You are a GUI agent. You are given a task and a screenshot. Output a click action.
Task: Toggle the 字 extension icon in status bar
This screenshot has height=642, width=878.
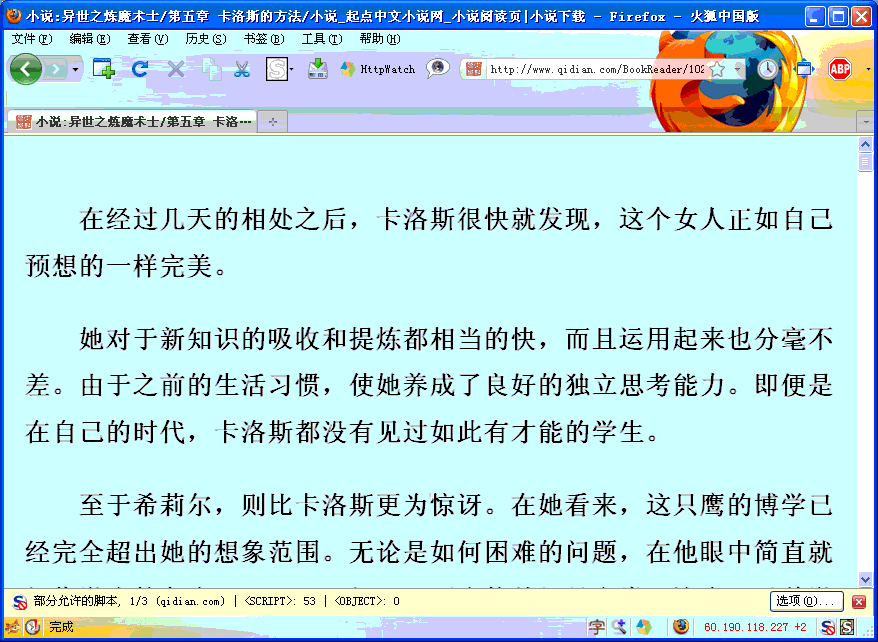(x=596, y=625)
